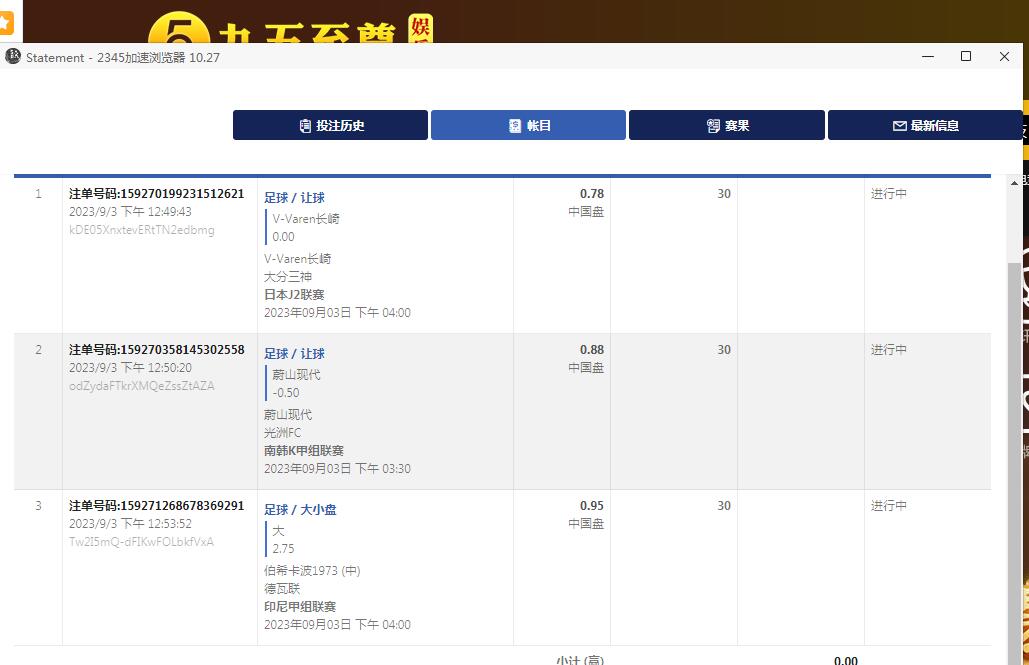Image resolution: width=1029 pixels, height=665 pixels.
Task: Click the 进行中 status in row 2
Action: 889,350
